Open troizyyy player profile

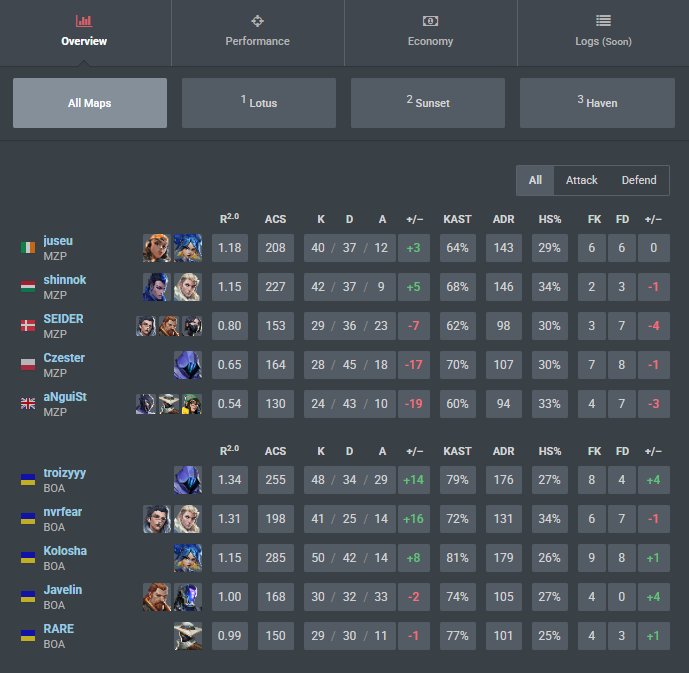(x=65, y=473)
